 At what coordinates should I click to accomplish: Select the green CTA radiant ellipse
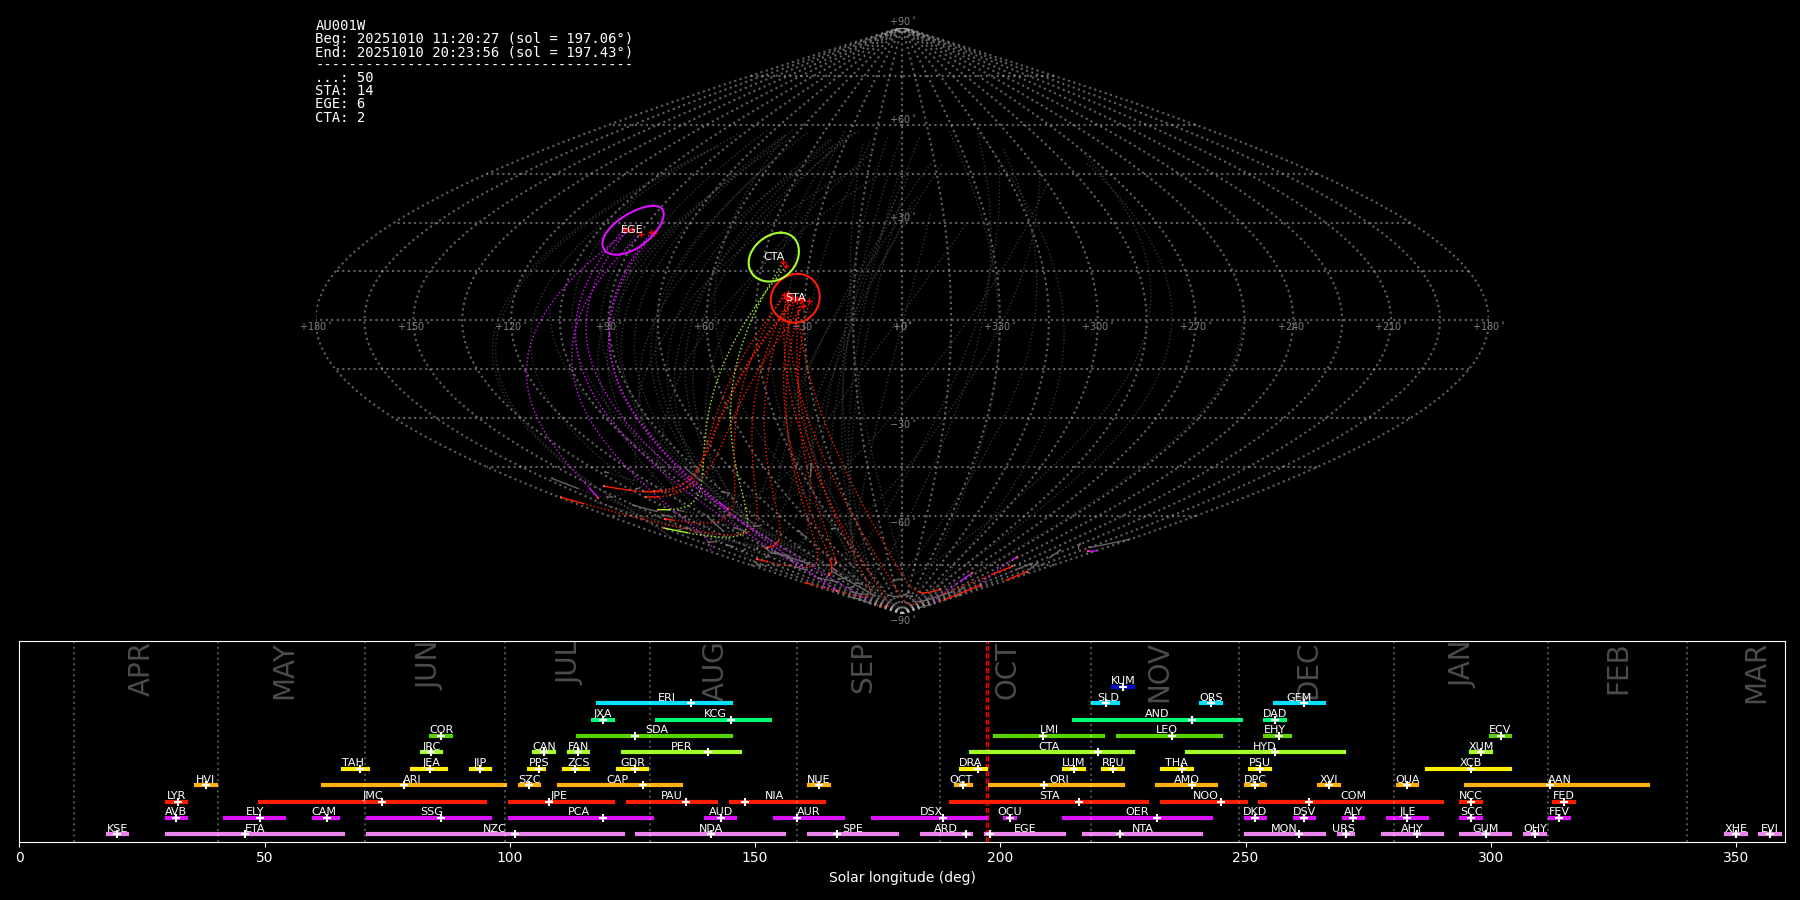pos(774,257)
